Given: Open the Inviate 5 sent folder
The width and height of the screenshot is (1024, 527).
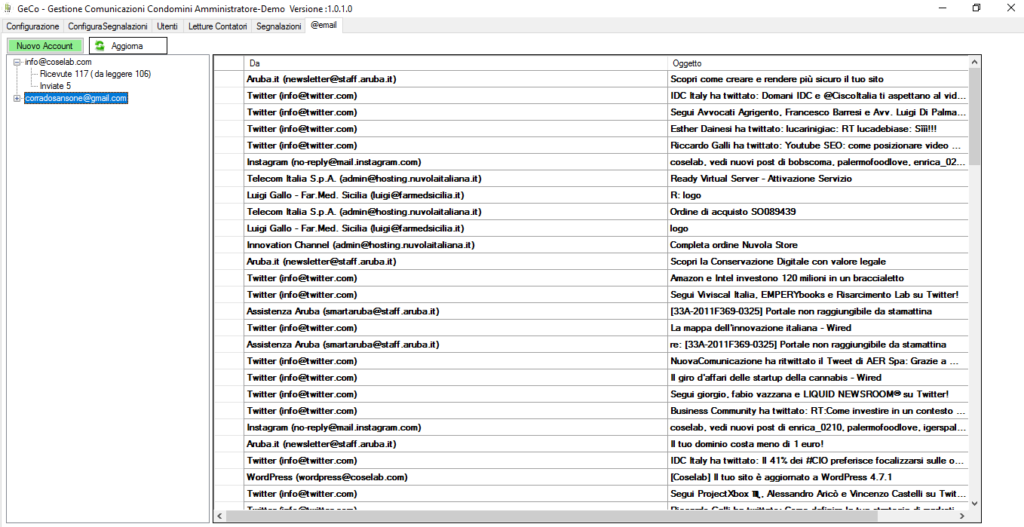Looking at the screenshot, I should tap(56, 86).
